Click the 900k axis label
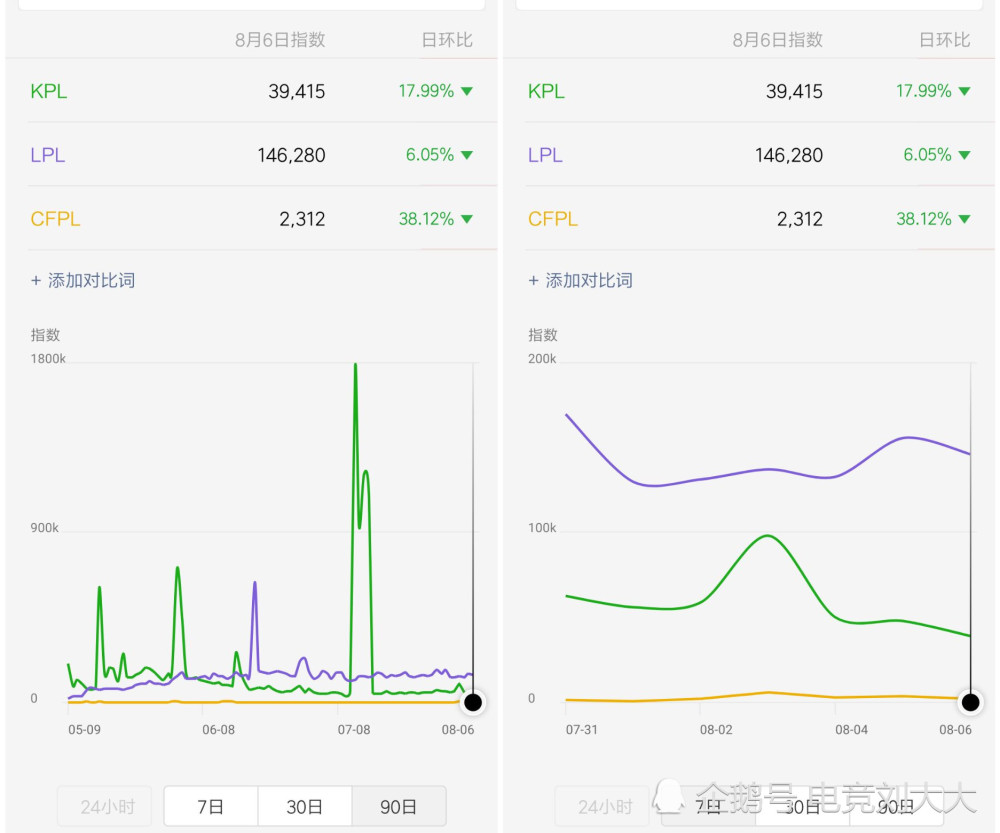Image resolution: width=1000 pixels, height=833 pixels. coord(45,528)
